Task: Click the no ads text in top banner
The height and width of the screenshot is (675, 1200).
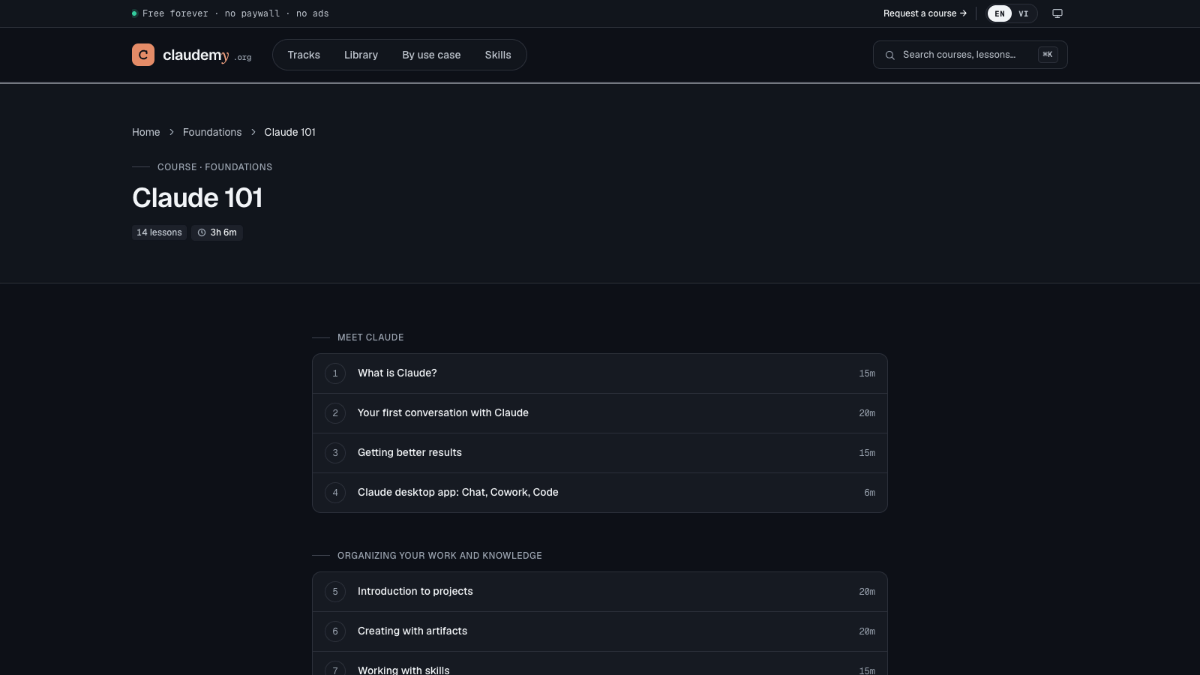Action: click(312, 14)
